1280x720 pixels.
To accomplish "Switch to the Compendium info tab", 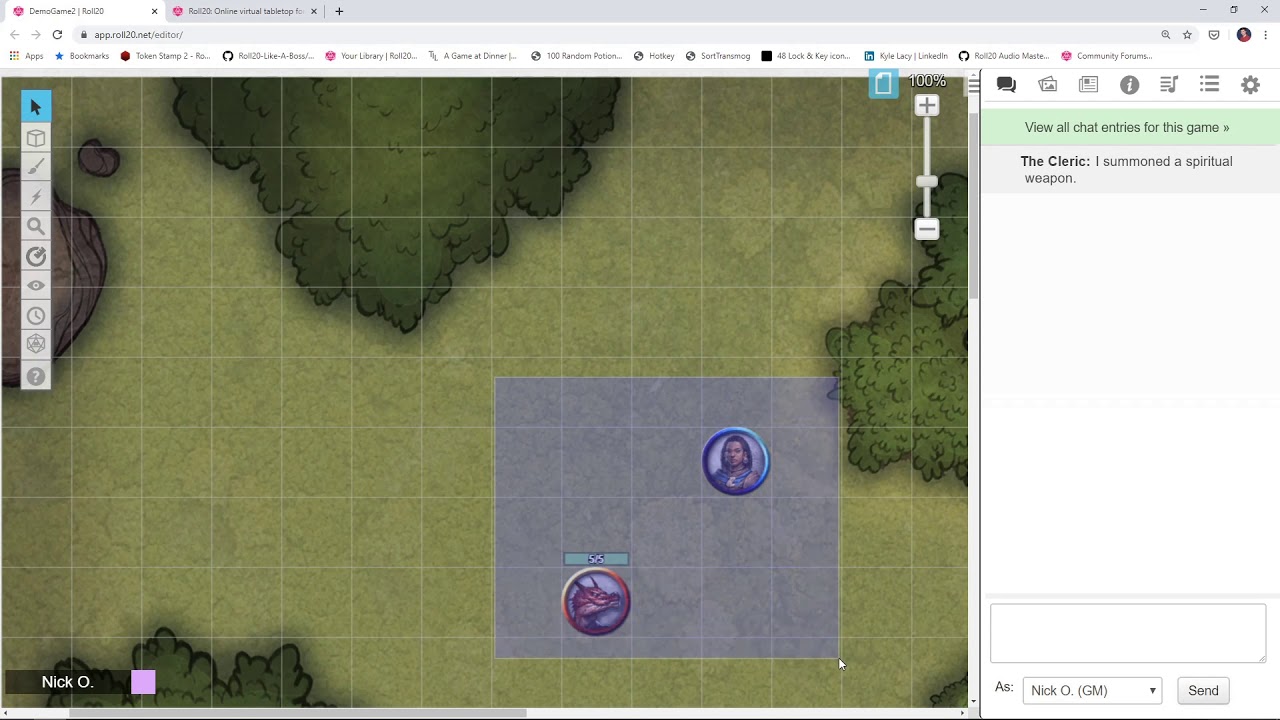I will (x=1129, y=85).
